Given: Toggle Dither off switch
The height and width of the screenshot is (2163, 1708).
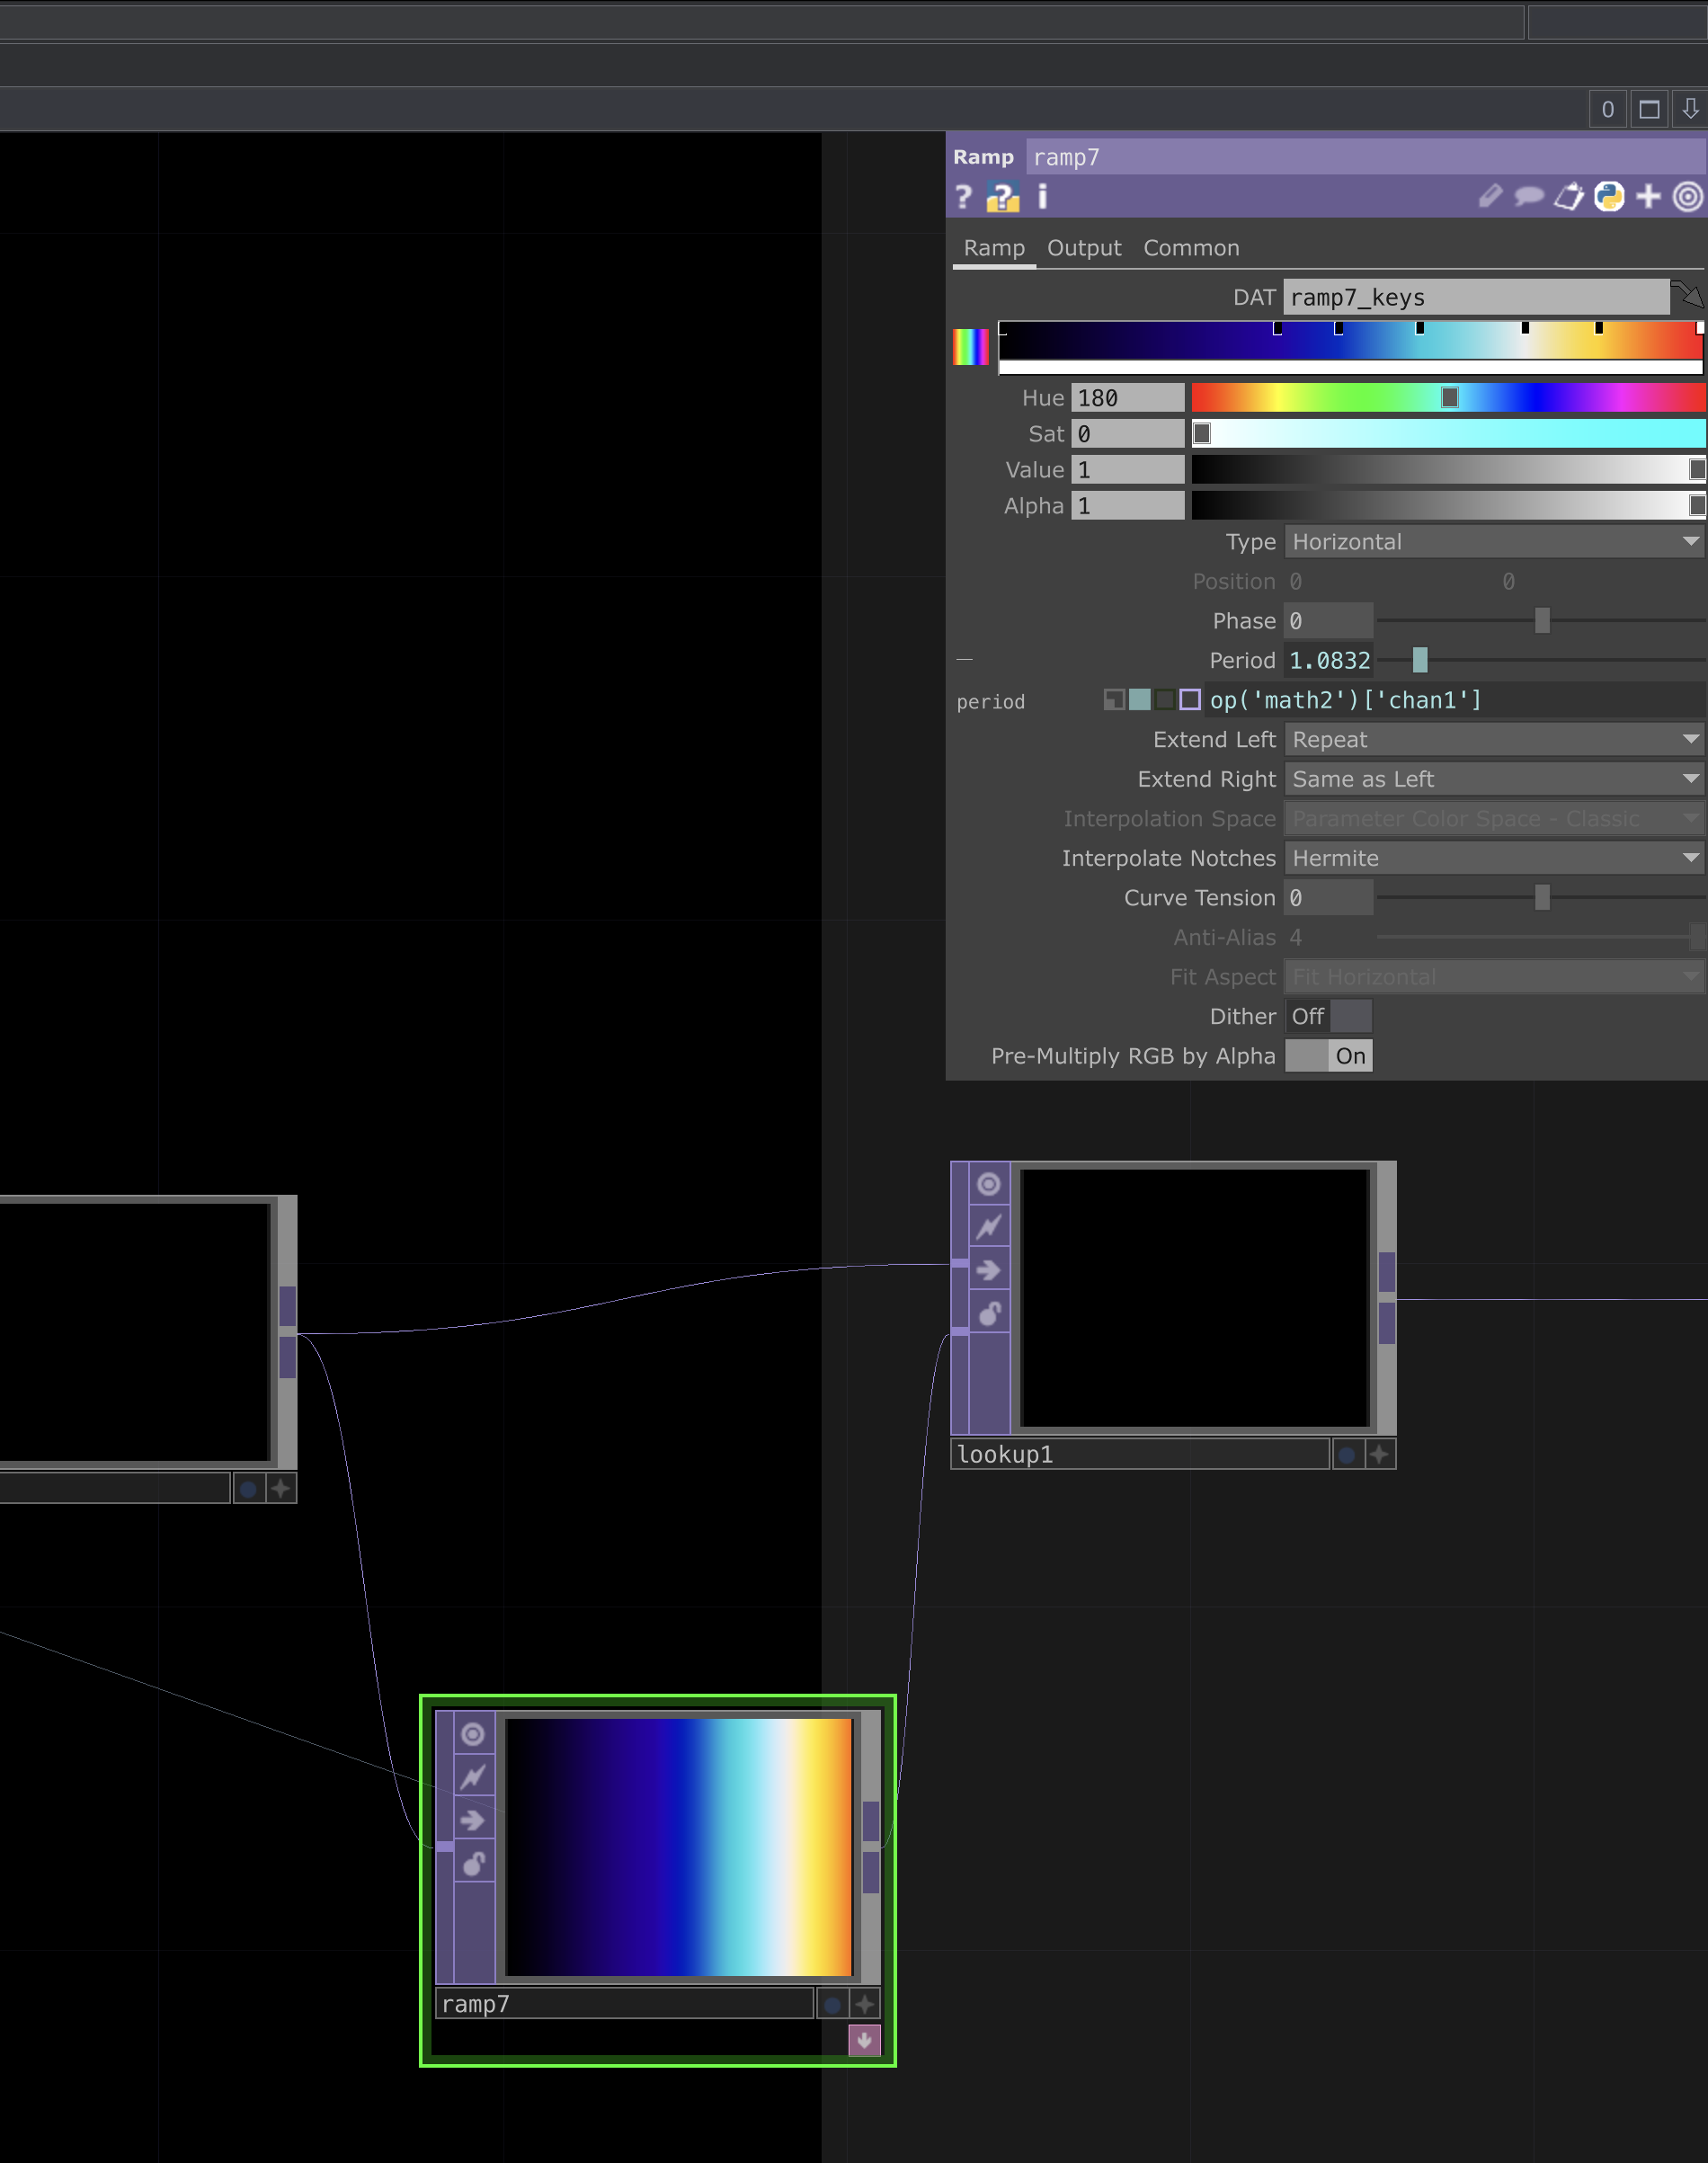Looking at the screenshot, I should (1328, 1016).
